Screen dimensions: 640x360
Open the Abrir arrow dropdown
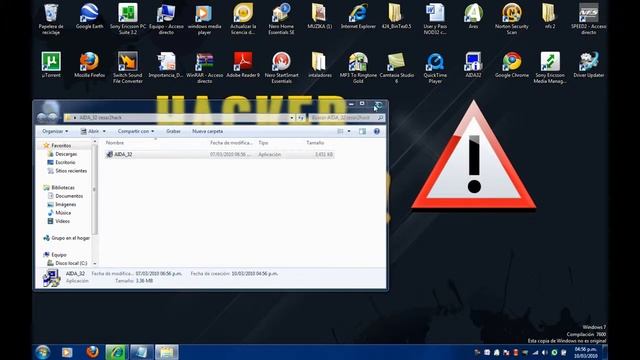click(x=104, y=131)
